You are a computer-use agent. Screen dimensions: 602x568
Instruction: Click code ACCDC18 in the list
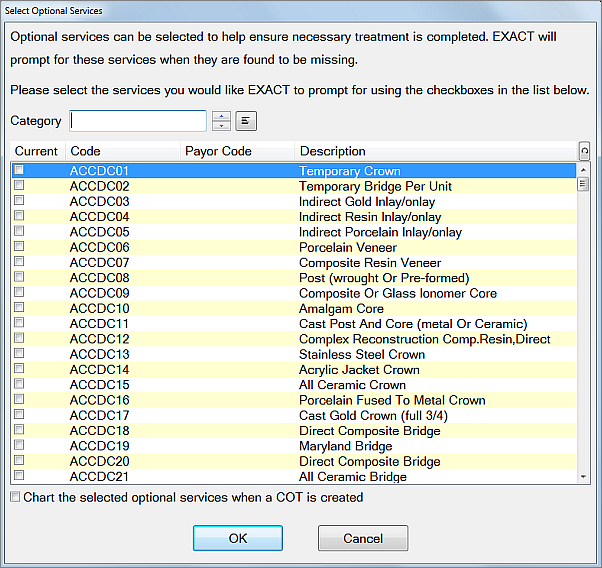pyautogui.click(x=99, y=431)
